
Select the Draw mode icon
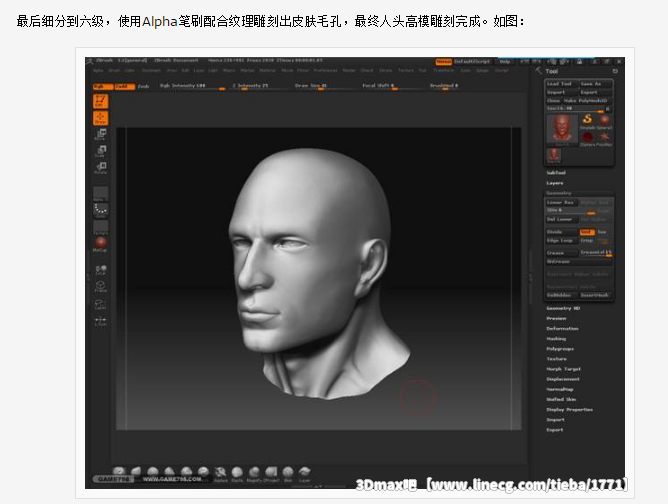(101, 118)
